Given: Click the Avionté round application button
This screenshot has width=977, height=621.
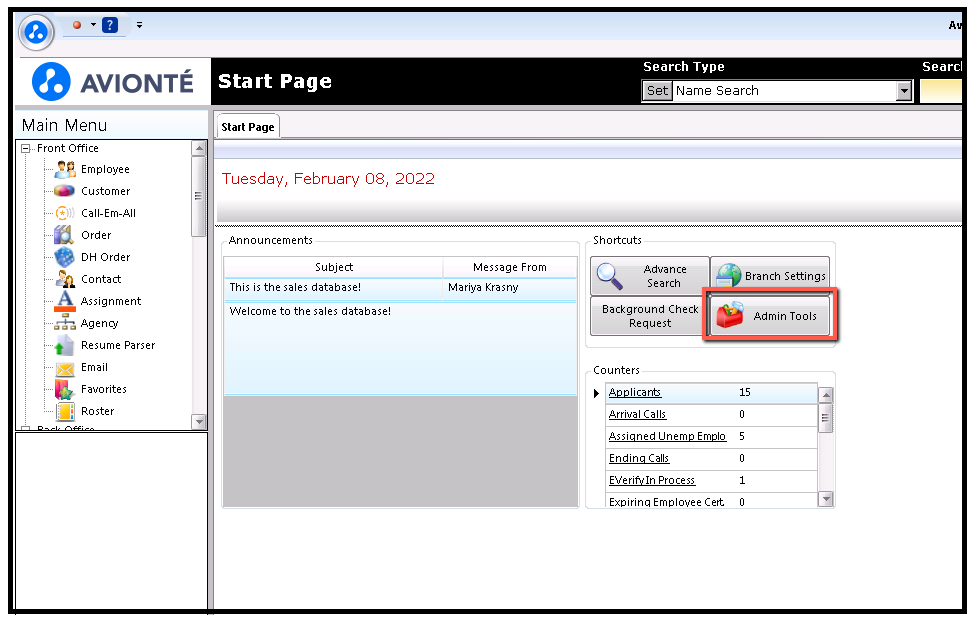Looking at the screenshot, I should coord(36,32).
